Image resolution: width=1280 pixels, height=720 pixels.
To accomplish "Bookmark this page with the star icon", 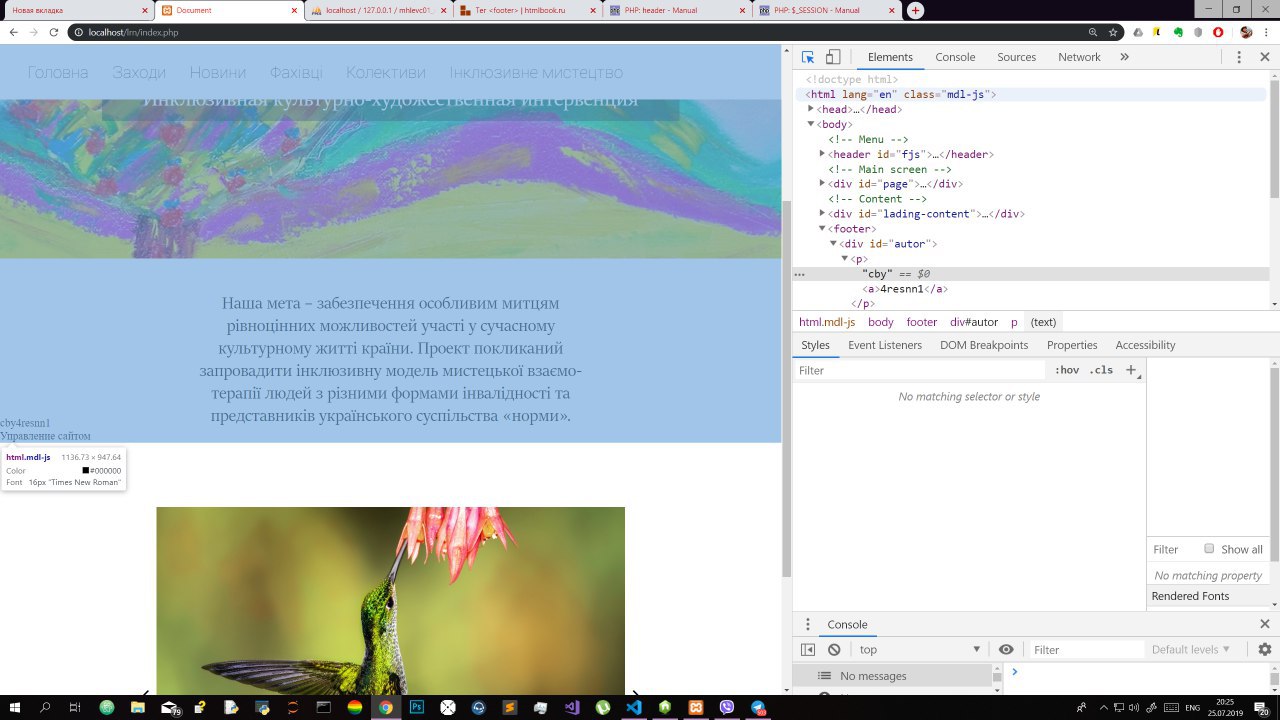I will click(x=1112, y=32).
